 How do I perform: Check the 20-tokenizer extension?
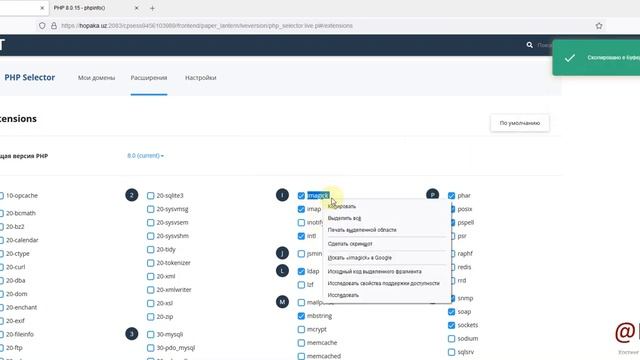tap(151, 263)
